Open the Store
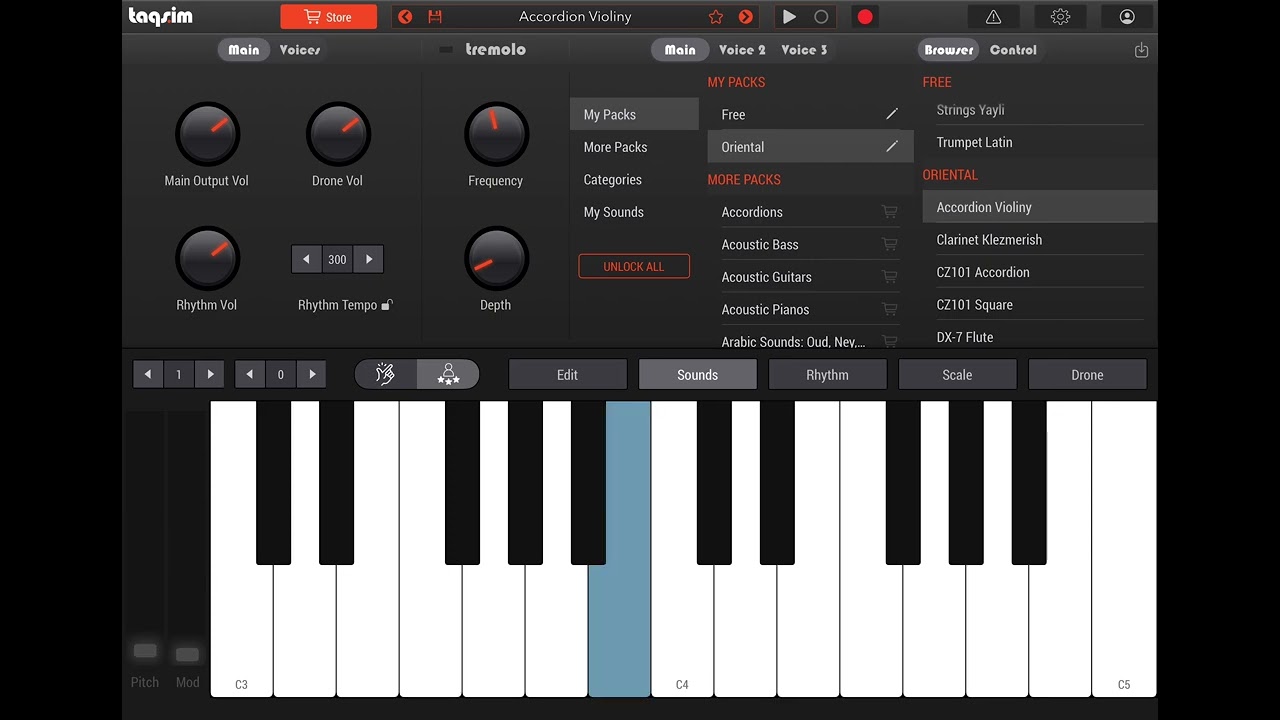The image size is (1280, 720). [328, 17]
